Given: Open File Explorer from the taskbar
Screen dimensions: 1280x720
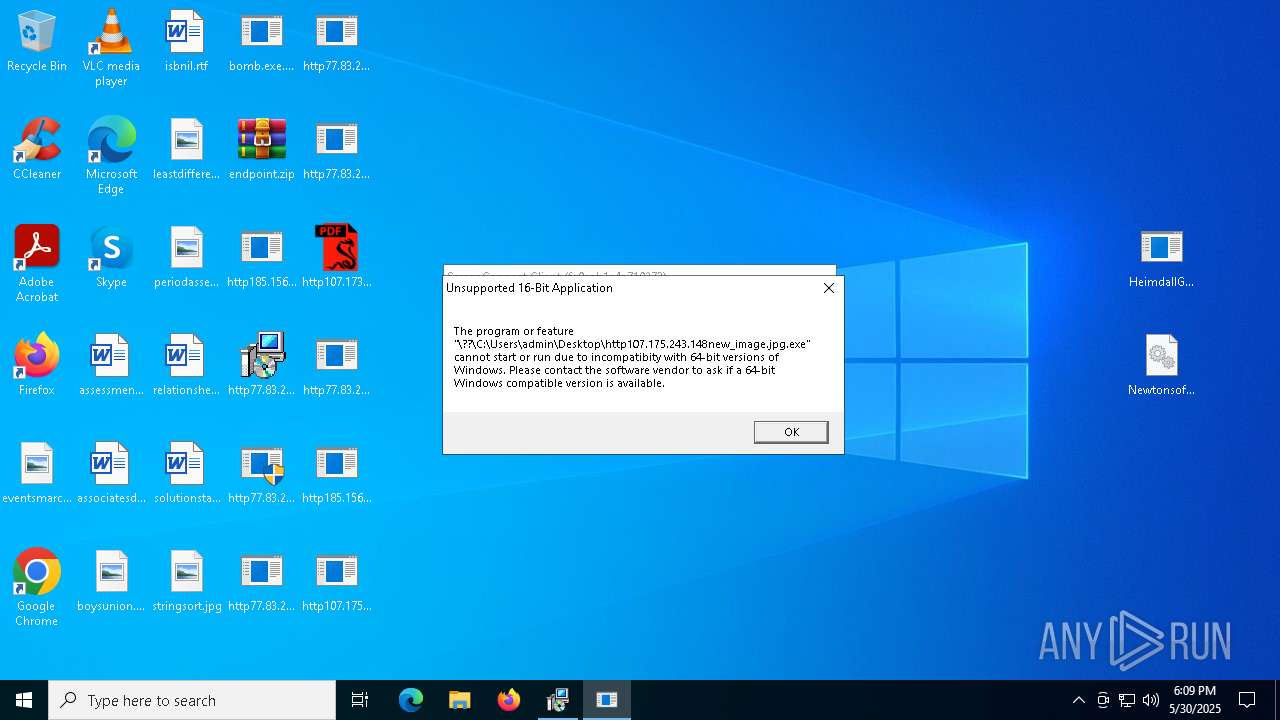Looking at the screenshot, I should [x=459, y=700].
